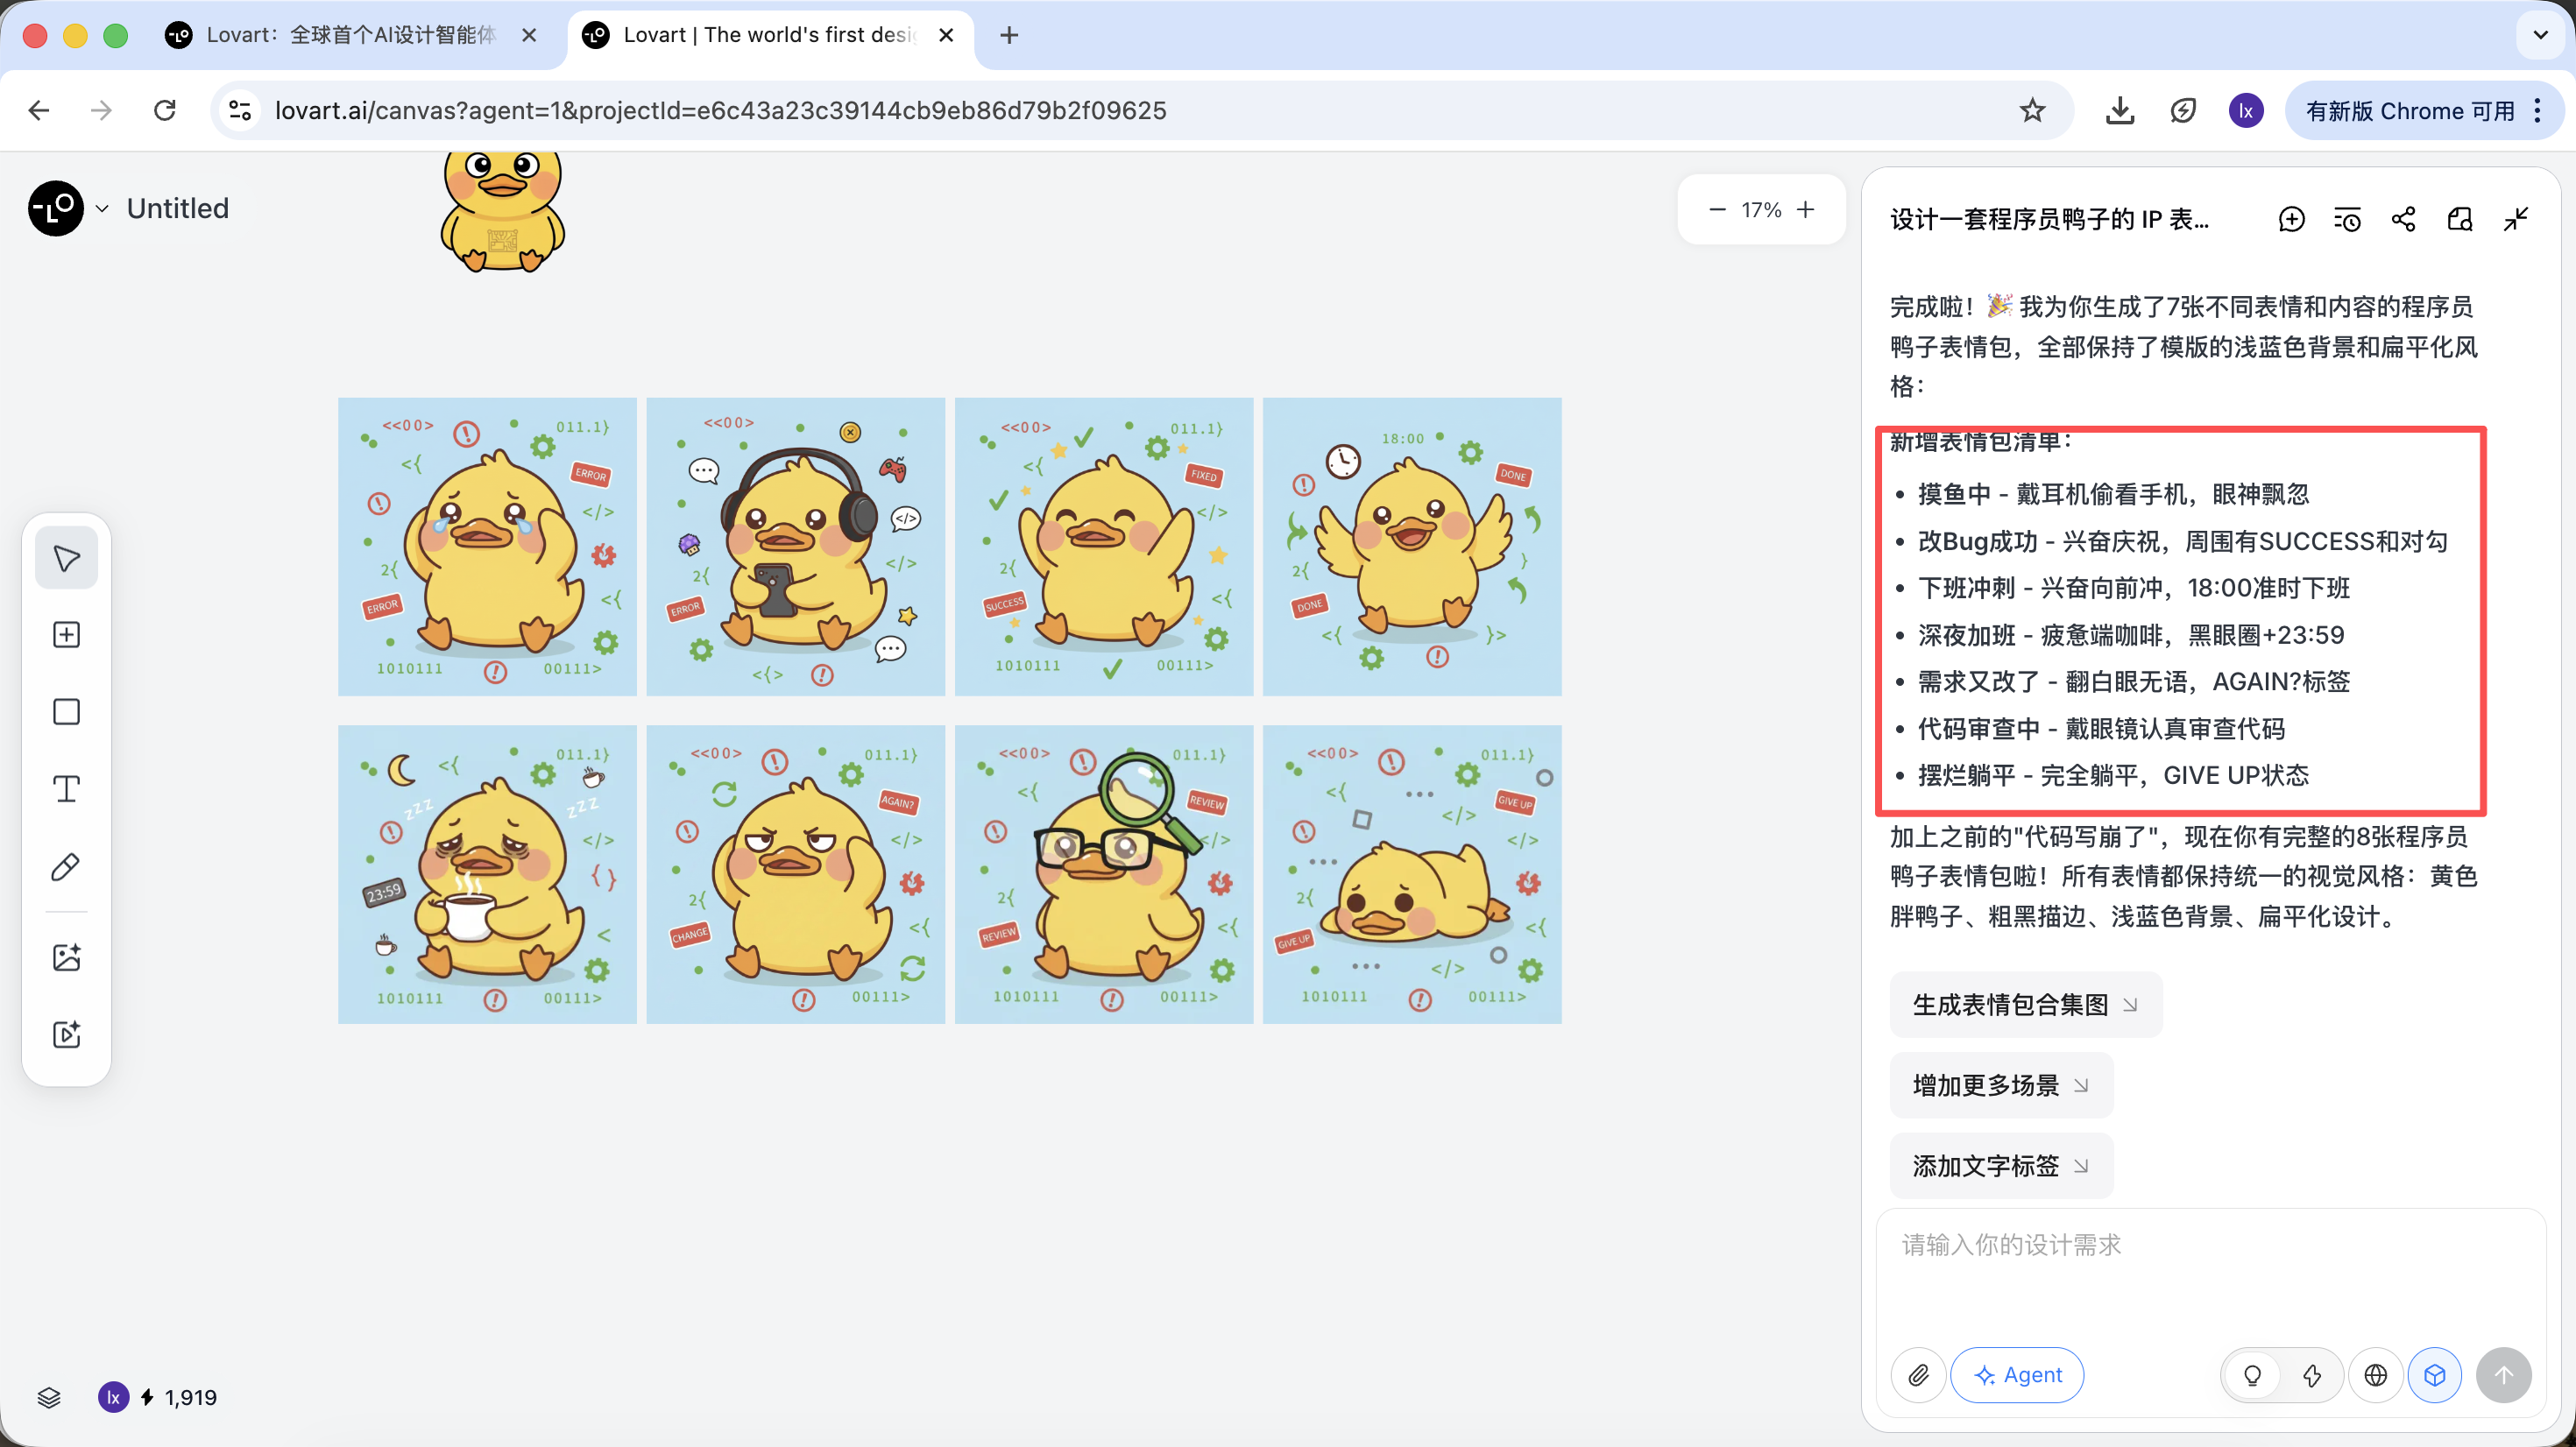Zoom in canvas with plus button
Screen dimensions: 2576x1447
tap(1805, 209)
